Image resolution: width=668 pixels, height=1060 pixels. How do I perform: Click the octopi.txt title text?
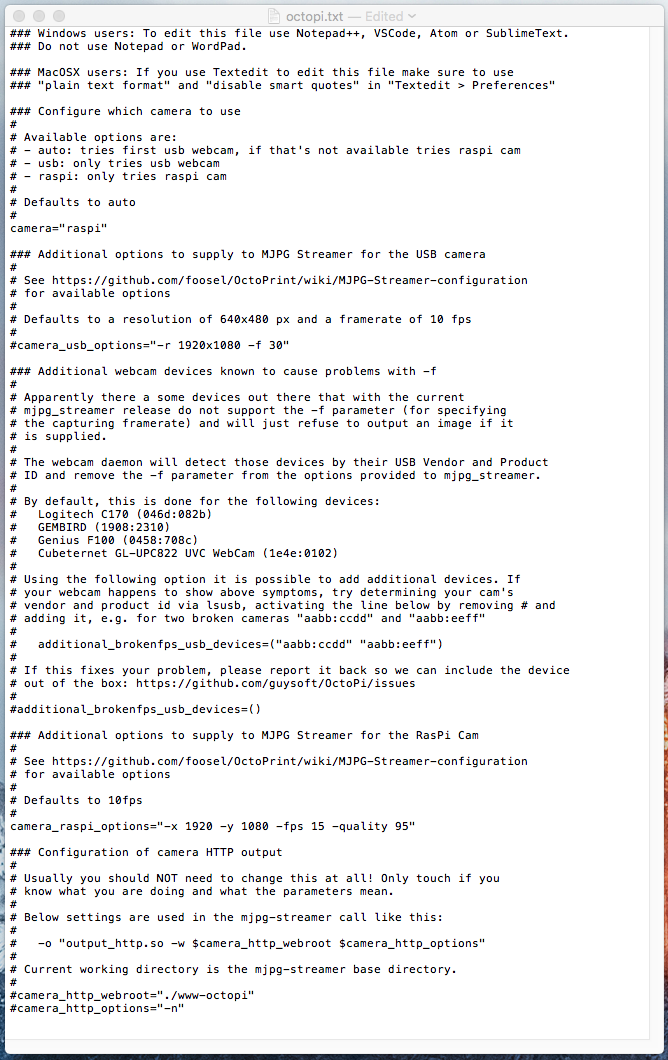(x=314, y=16)
